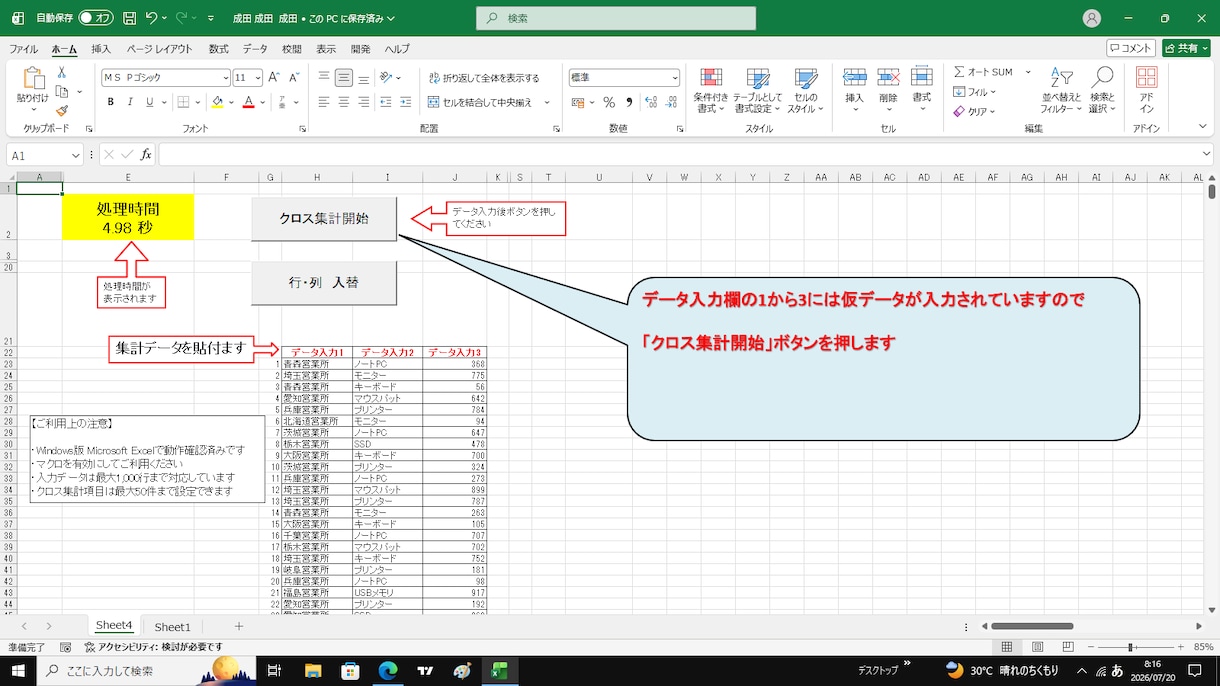Click the Paste (貼り付け) button
Image resolution: width=1220 pixels, height=686 pixels.
pyautogui.click(x=32, y=88)
